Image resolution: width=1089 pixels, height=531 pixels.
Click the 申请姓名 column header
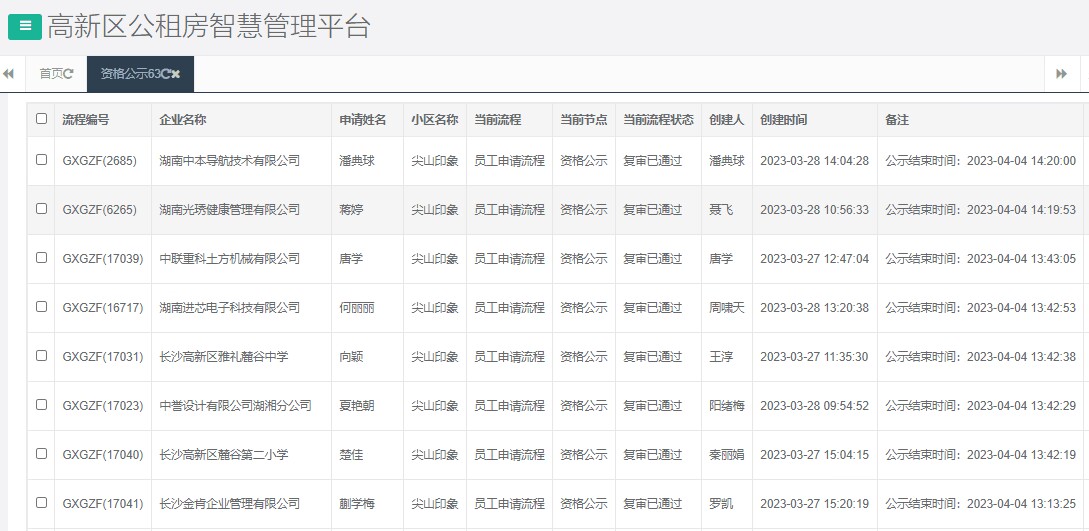[367, 119]
